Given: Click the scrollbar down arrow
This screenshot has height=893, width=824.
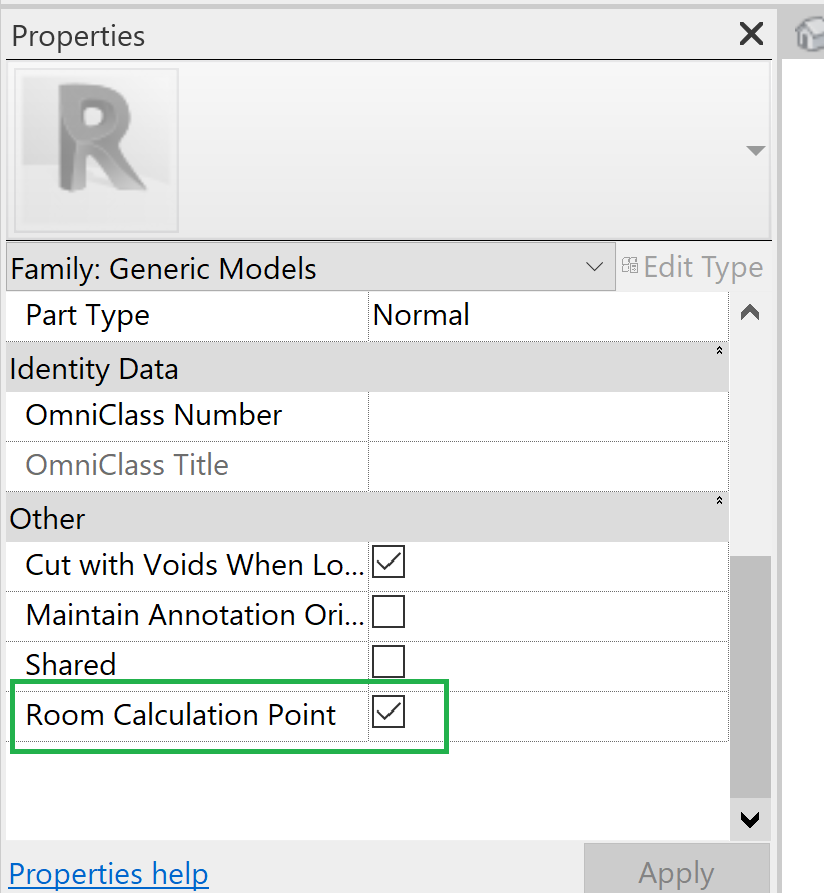Looking at the screenshot, I should [748, 820].
